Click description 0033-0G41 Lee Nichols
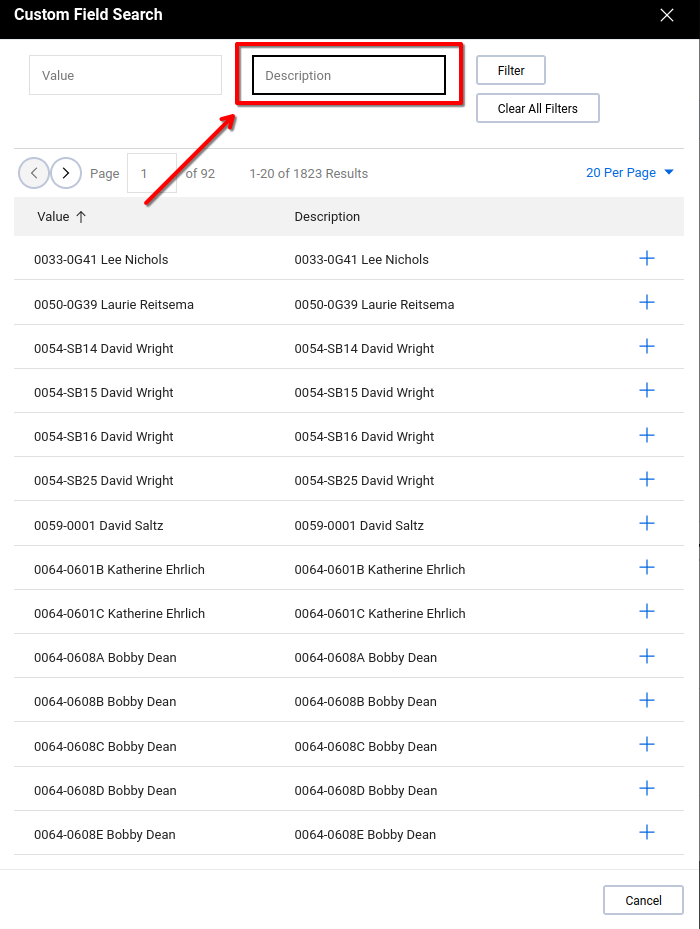700x929 pixels. pyautogui.click(x=362, y=260)
